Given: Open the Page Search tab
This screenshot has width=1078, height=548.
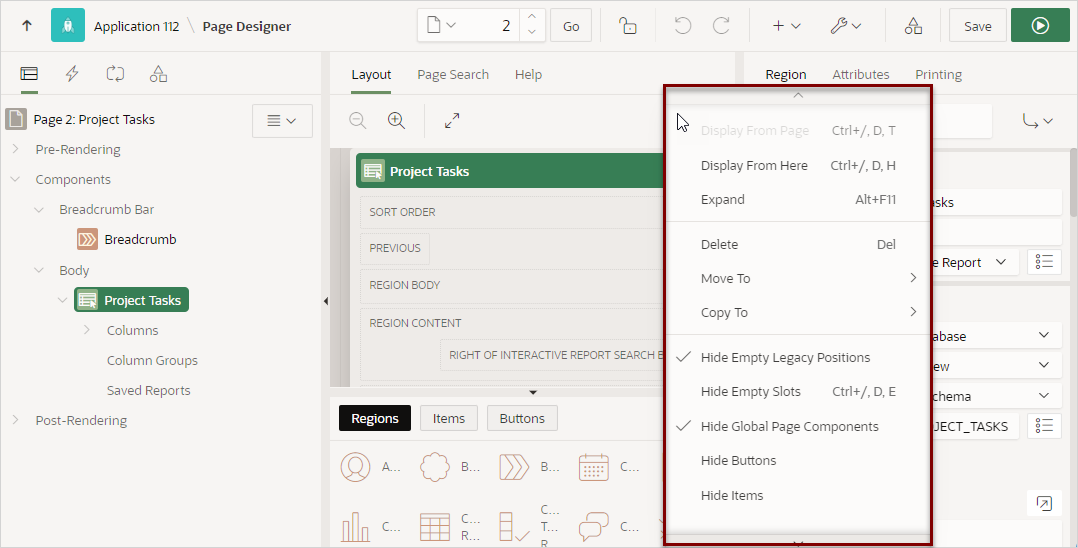Looking at the screenshot, I should pyautogui.click(x=453, y=74).
